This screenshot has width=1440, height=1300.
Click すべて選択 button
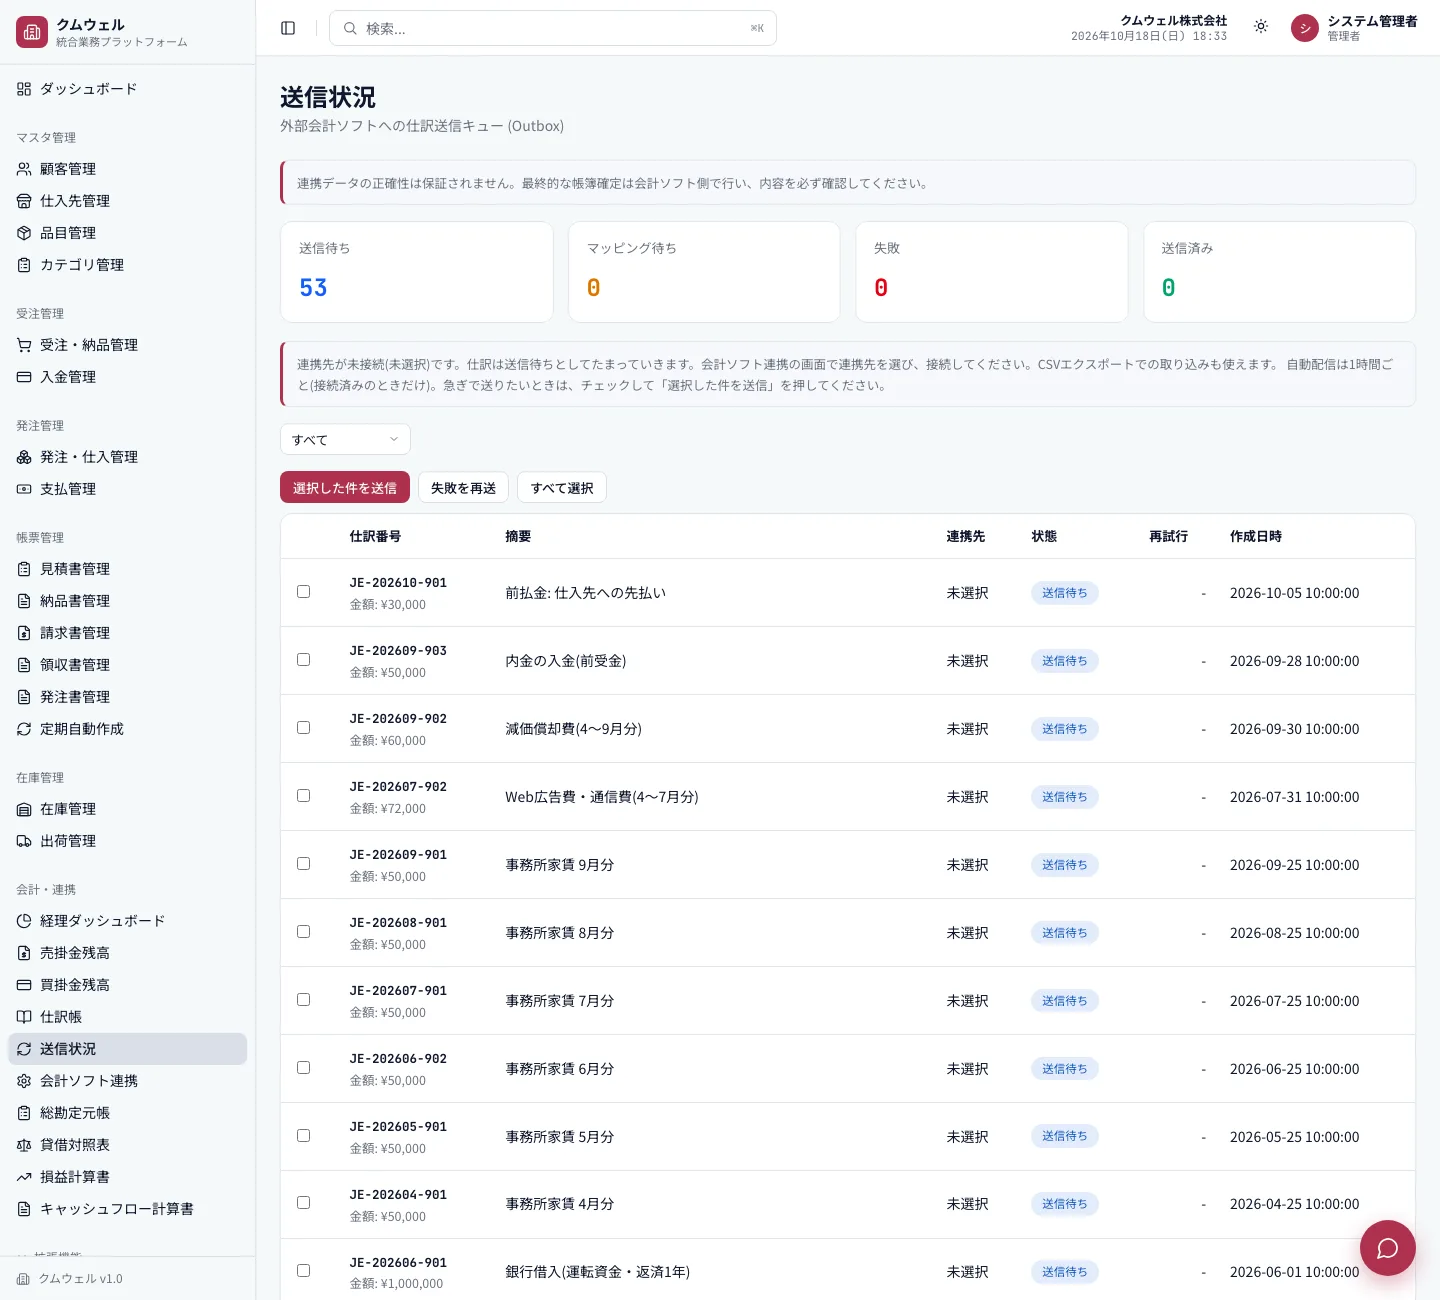(562, 487)
